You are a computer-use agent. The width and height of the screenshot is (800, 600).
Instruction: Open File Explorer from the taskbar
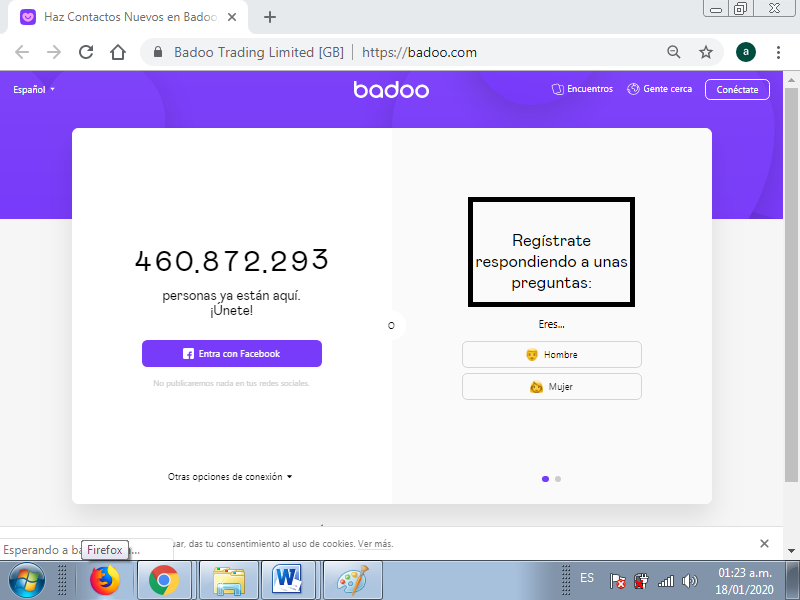229,580
